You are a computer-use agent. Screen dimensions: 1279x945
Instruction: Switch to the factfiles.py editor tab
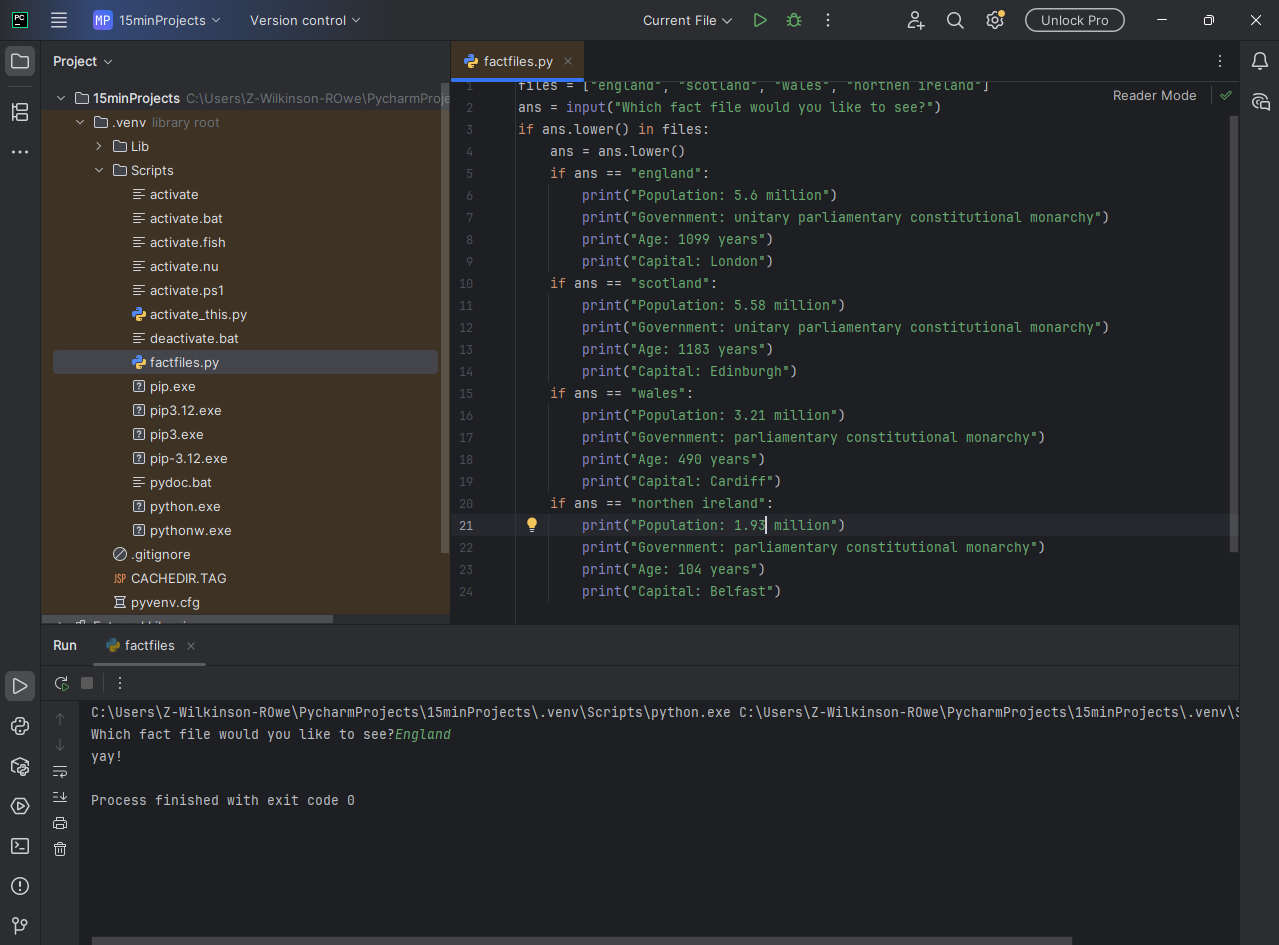point(517,62)
